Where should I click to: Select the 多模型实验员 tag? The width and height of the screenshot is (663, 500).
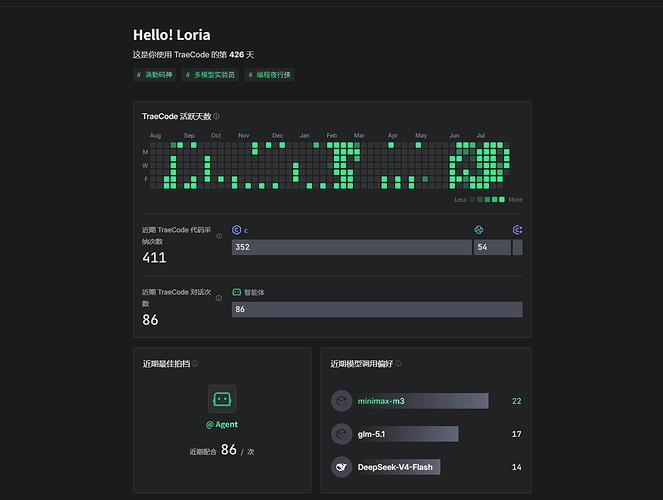(210, 75)
